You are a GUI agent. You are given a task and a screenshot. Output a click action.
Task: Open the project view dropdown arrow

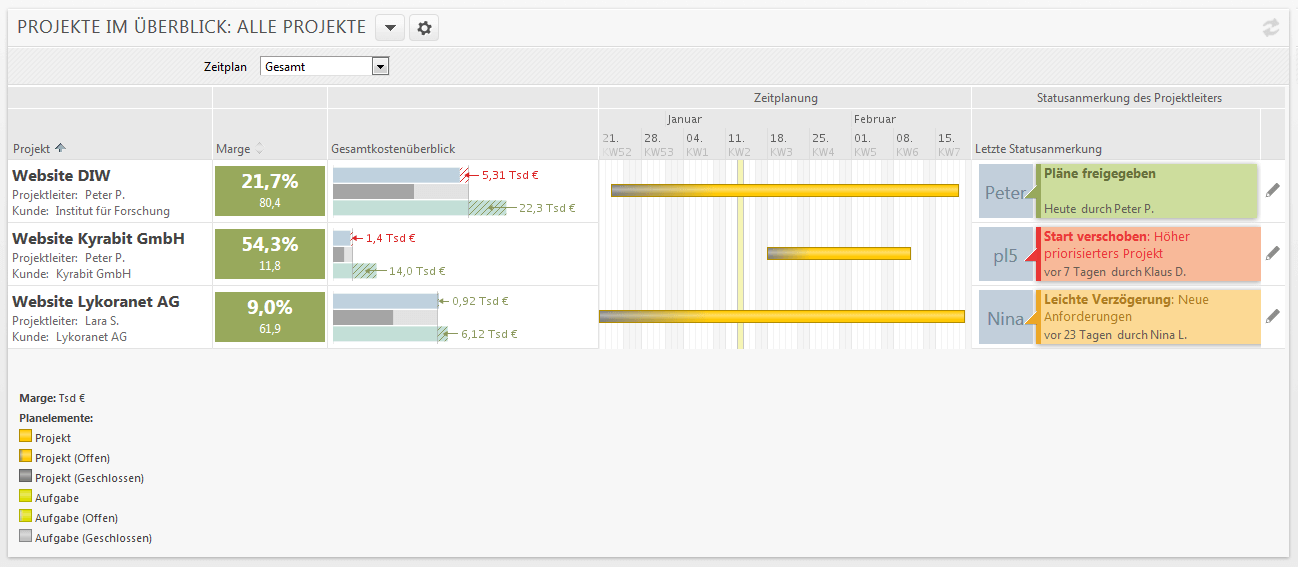pos(390,28)
